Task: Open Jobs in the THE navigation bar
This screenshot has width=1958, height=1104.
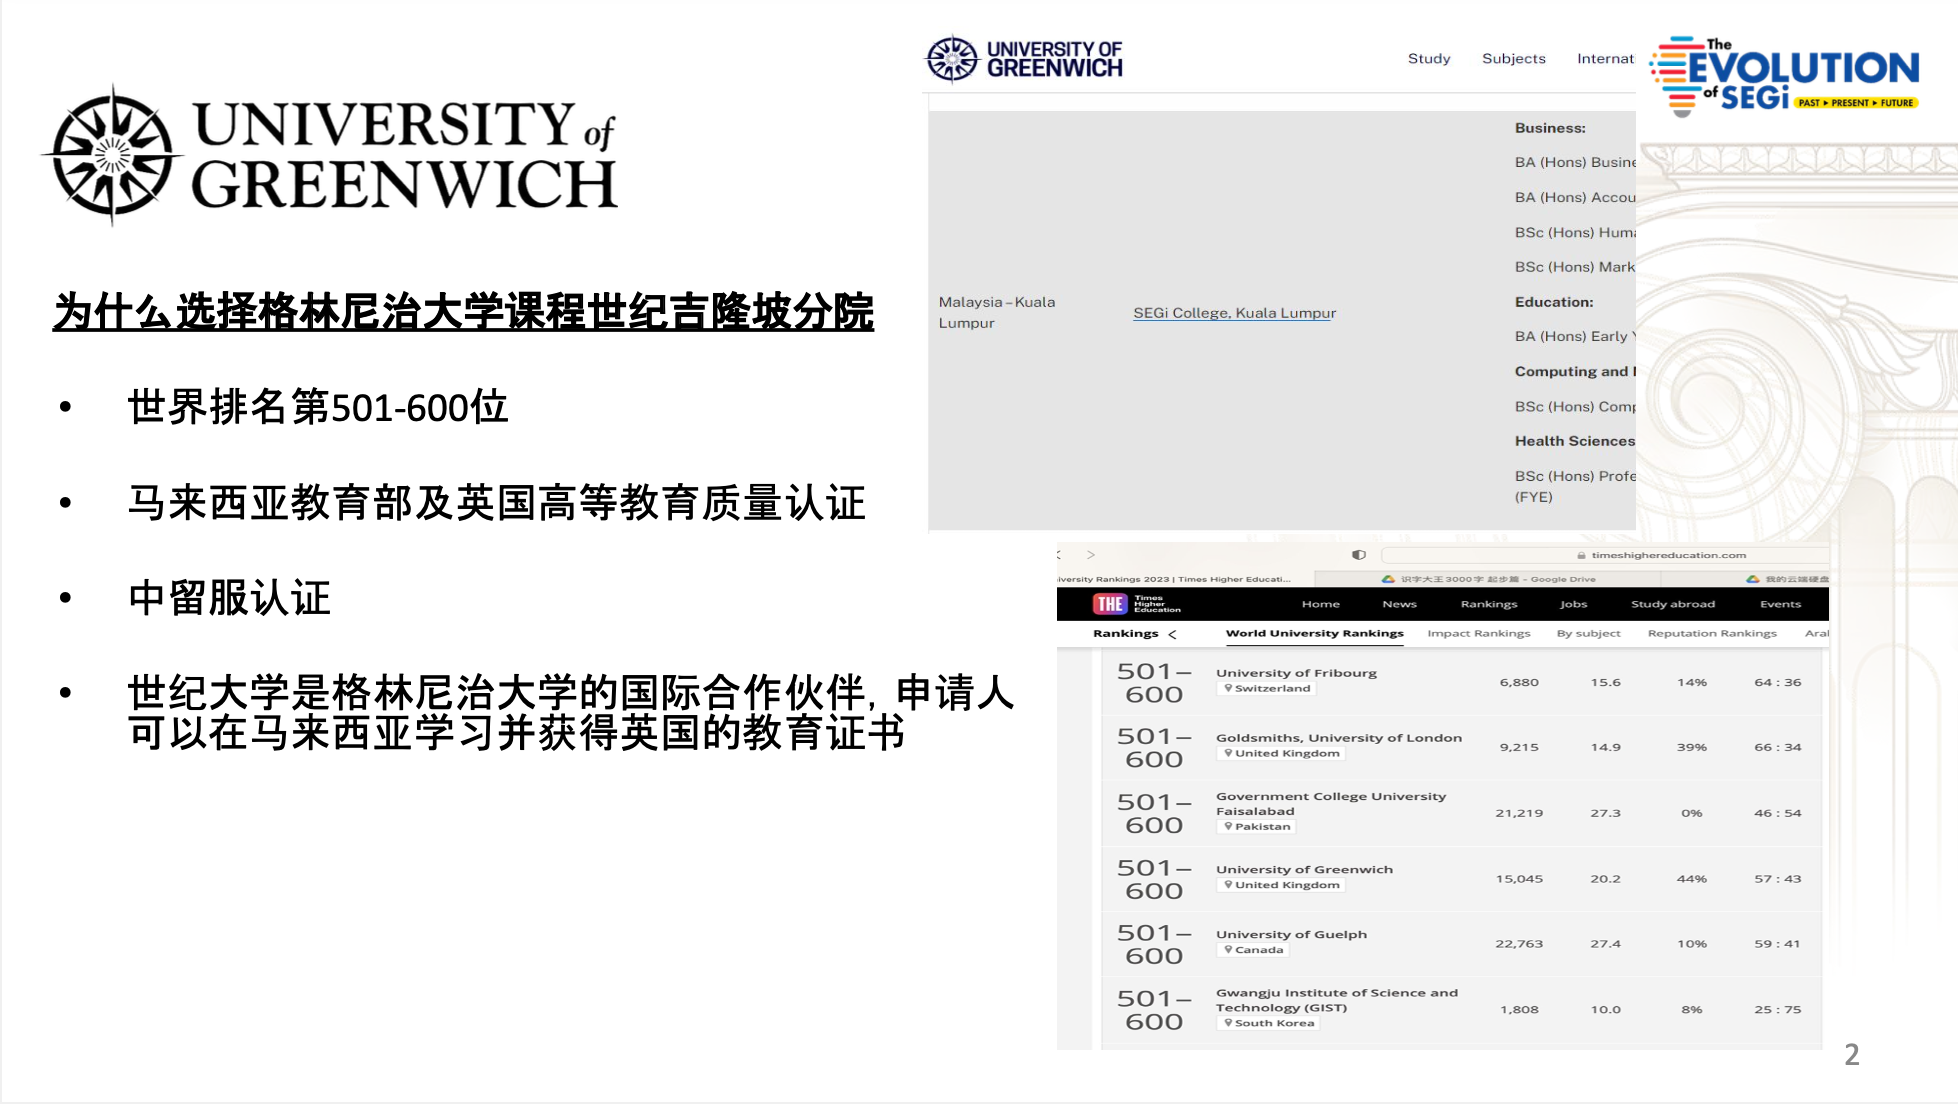Action: point(1573,604)
